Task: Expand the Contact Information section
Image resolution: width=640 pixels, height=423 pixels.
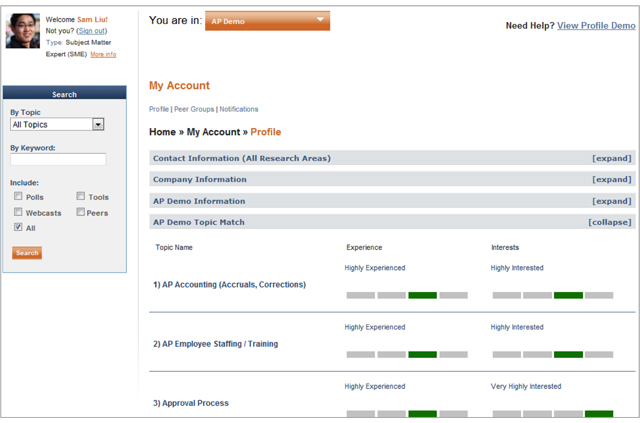Action: [611, 158]
